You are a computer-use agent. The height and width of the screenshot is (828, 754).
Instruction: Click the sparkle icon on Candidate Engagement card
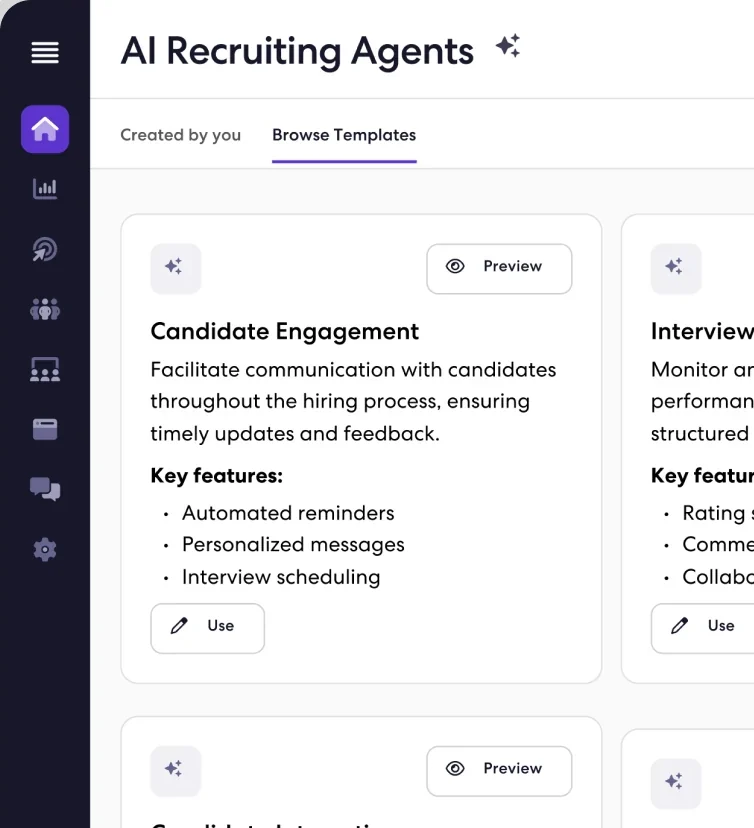pos(176,269)
